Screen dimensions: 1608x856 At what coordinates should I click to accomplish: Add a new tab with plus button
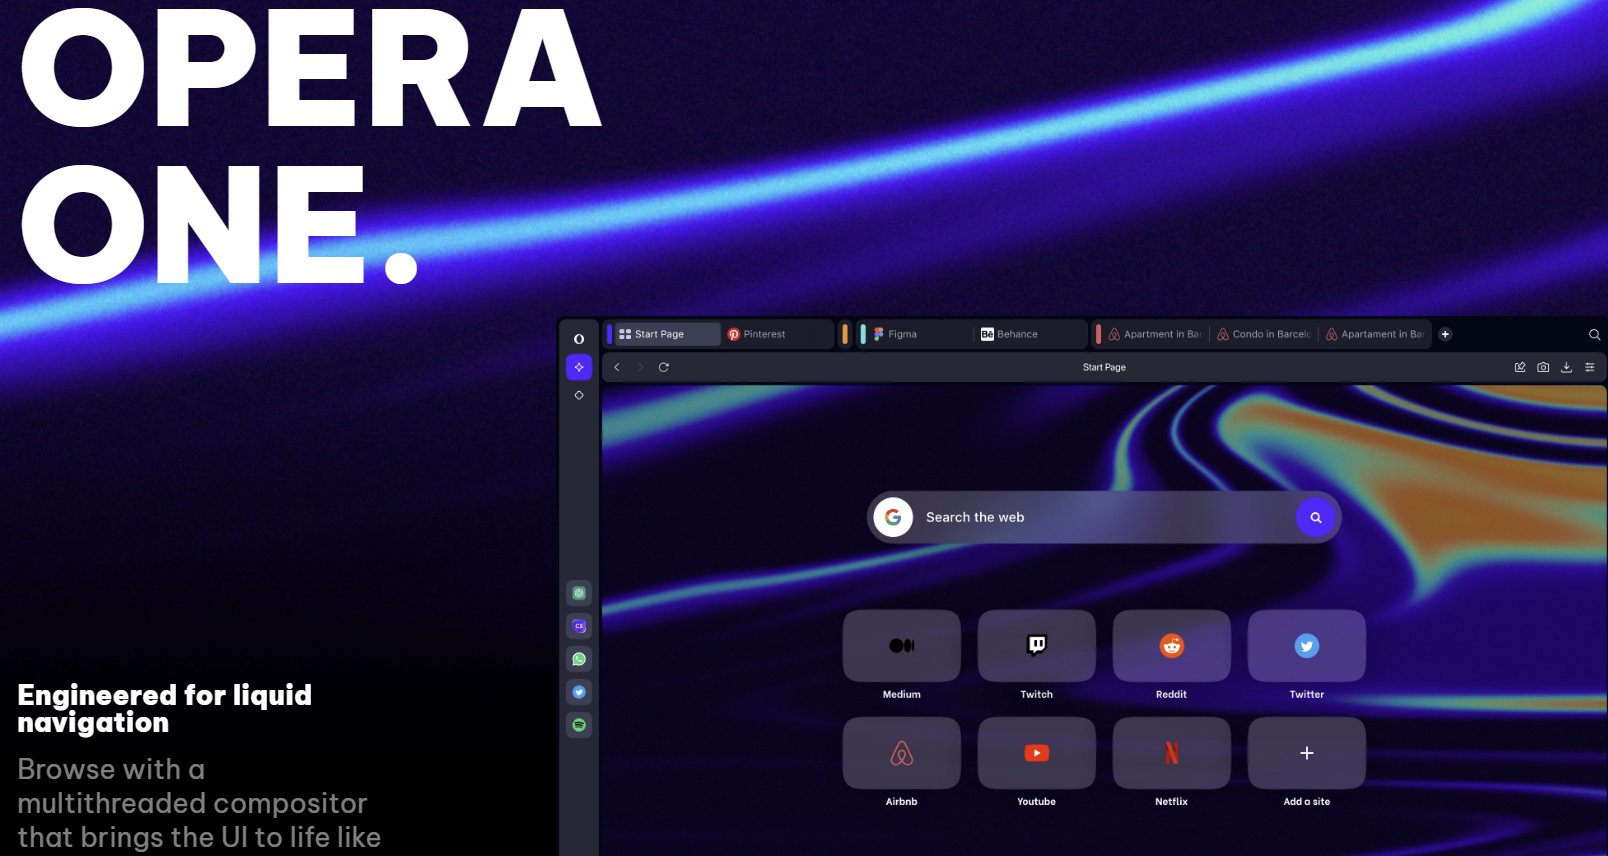click(1445, 334)
